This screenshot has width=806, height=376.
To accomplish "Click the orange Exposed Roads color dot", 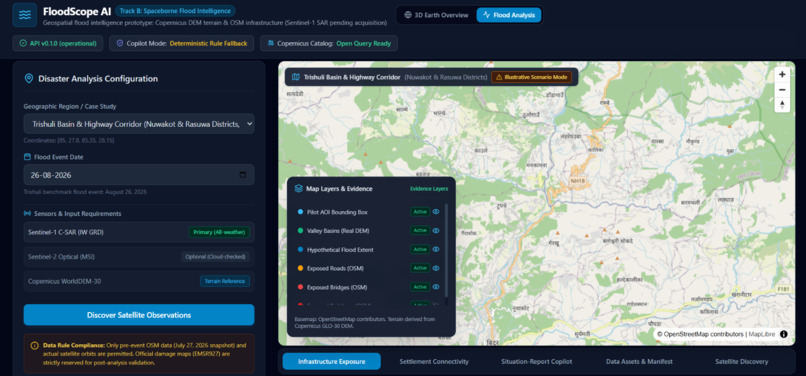I will [x=300, y=268].
